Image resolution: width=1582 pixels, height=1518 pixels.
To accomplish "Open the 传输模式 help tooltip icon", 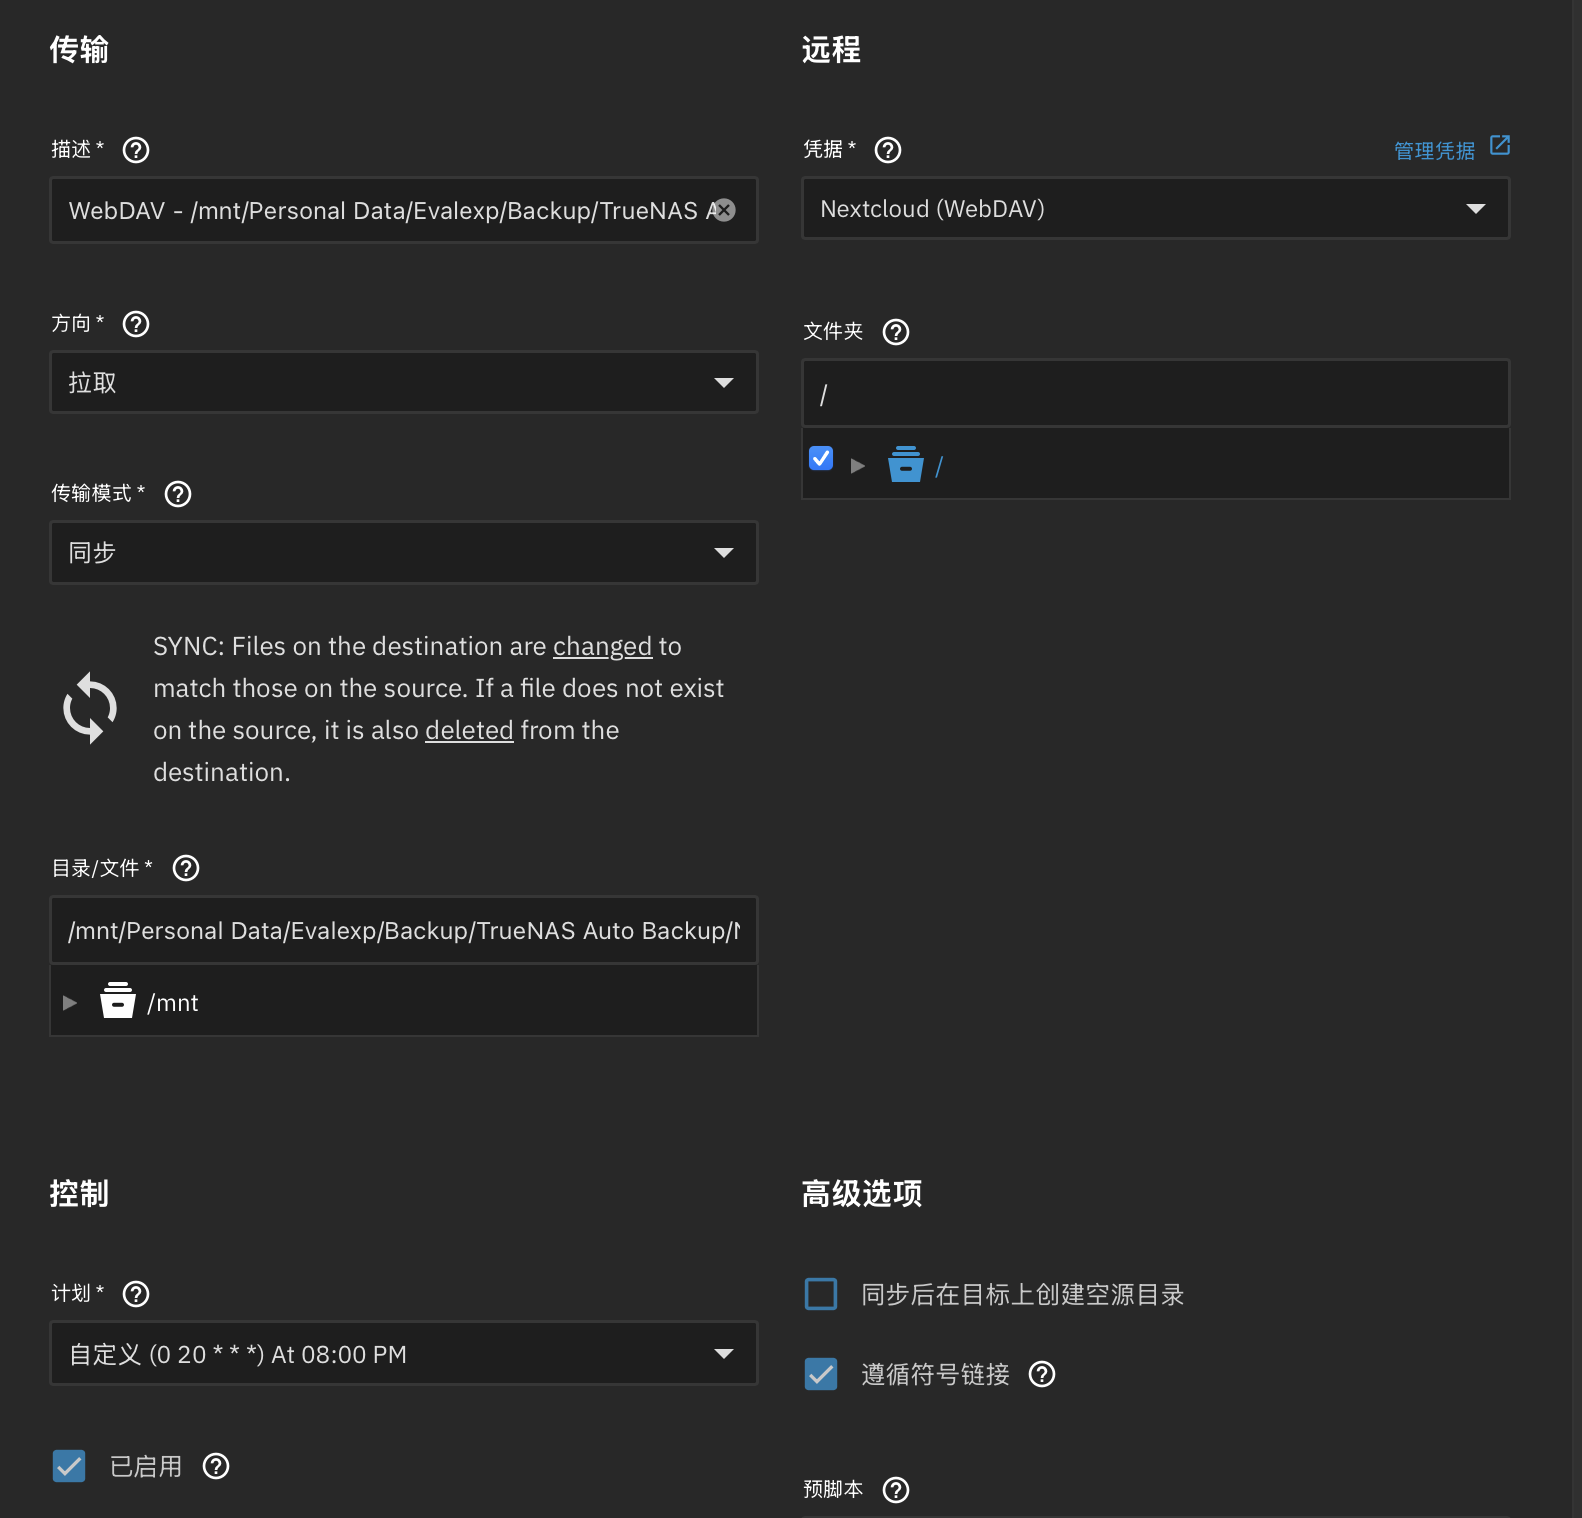I will (x=178, y=494).
